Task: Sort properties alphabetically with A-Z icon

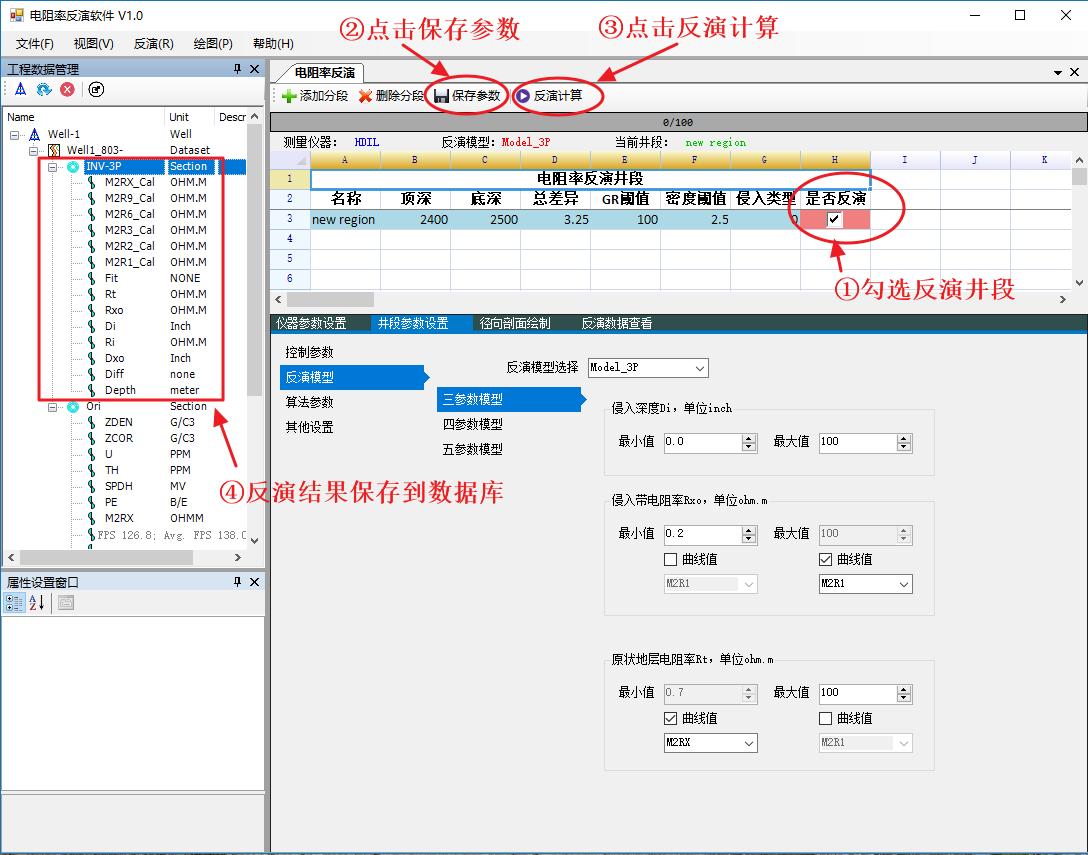Action: (x=38, y=603)
